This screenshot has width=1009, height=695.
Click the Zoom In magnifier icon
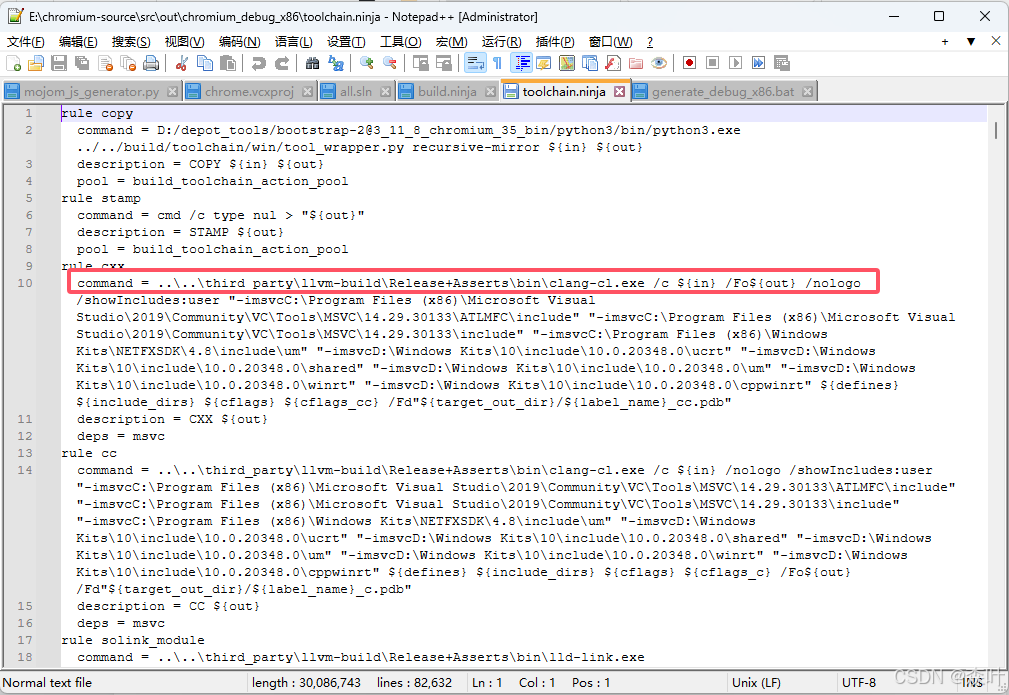[x=367, y=63]
